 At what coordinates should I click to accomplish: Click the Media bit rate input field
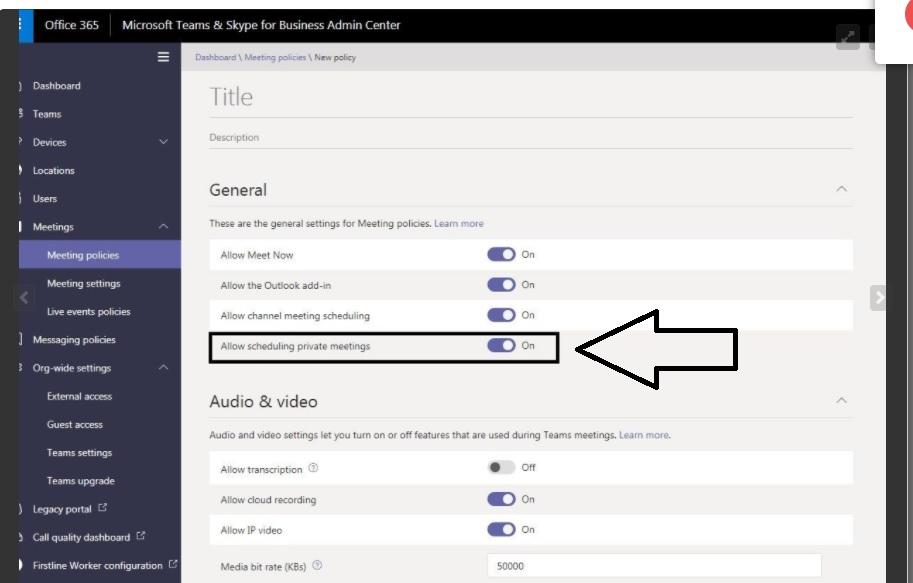point(653,566)
